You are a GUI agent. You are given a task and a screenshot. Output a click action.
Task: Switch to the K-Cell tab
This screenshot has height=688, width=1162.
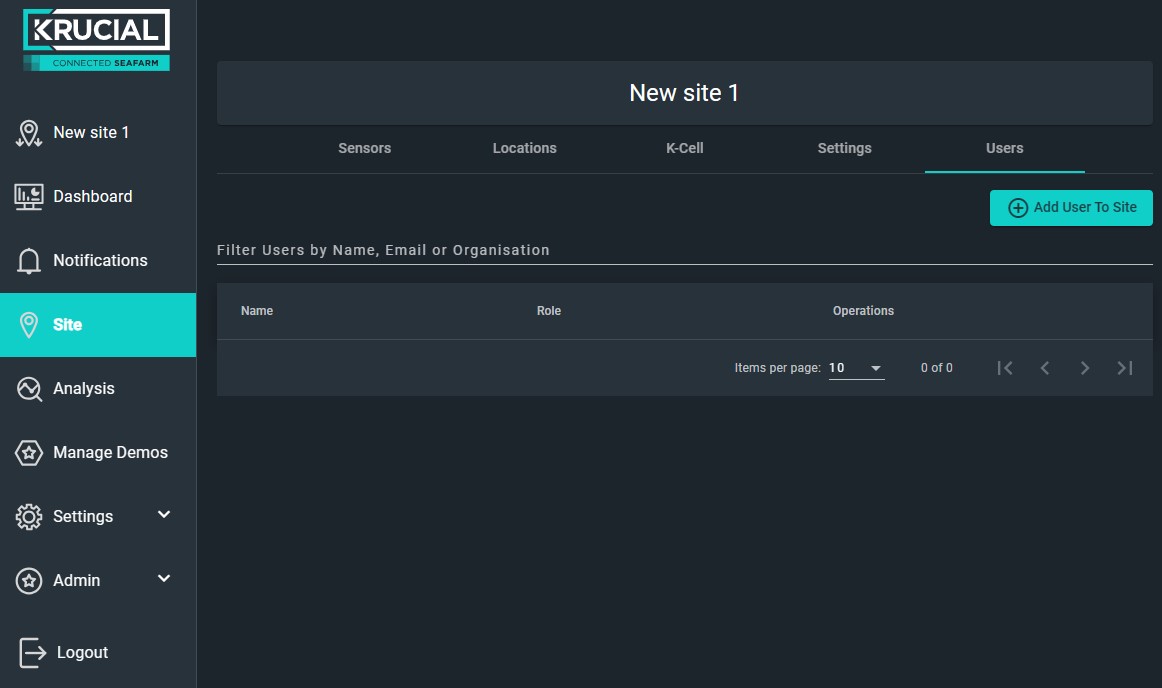pos(685,148)
